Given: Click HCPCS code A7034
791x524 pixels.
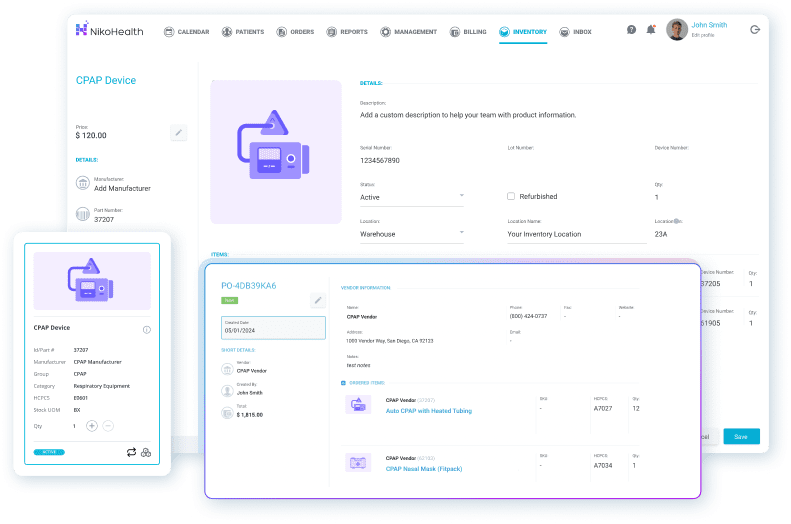Looking at the screenshot, I should [x=603, y=465].
